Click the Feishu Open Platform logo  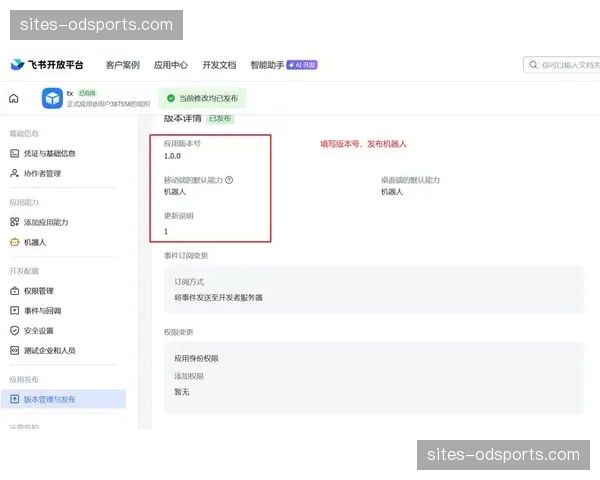click(x=47, y=65)
